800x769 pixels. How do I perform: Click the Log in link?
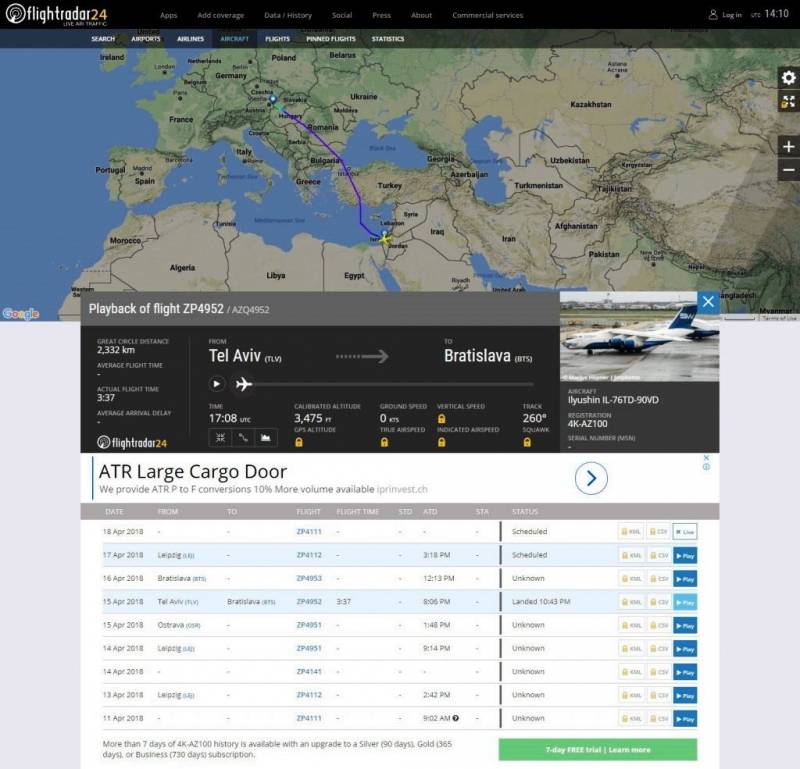click(x=732, y=15)
